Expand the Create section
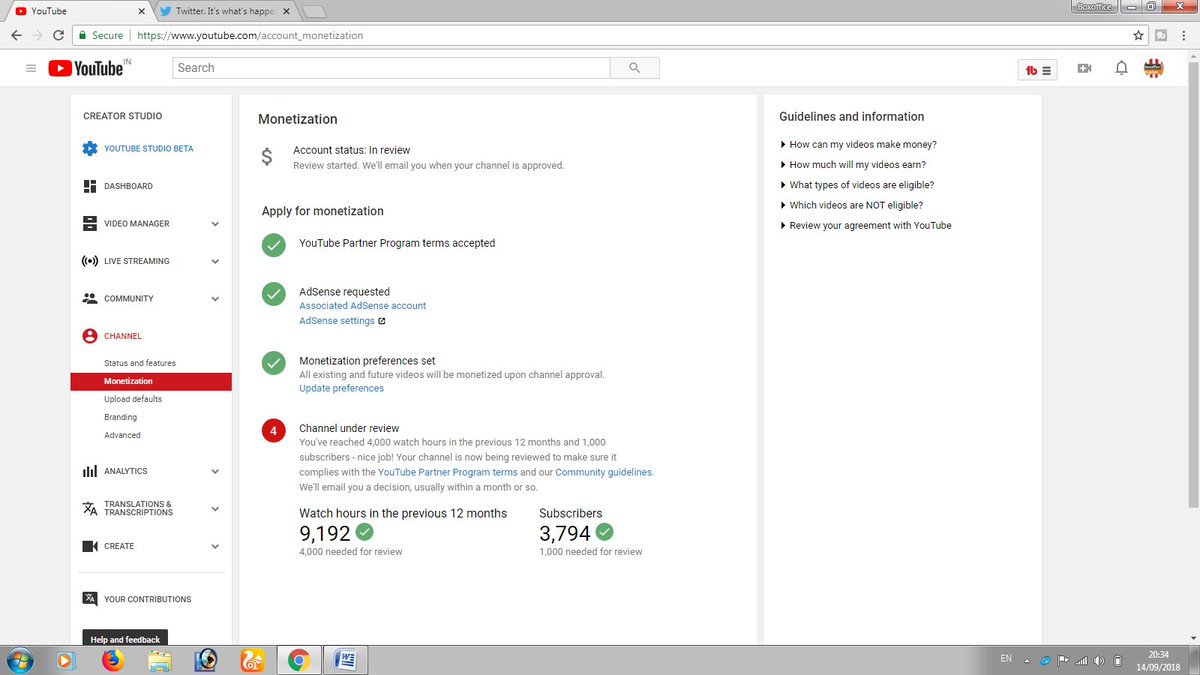 (215, 546)
